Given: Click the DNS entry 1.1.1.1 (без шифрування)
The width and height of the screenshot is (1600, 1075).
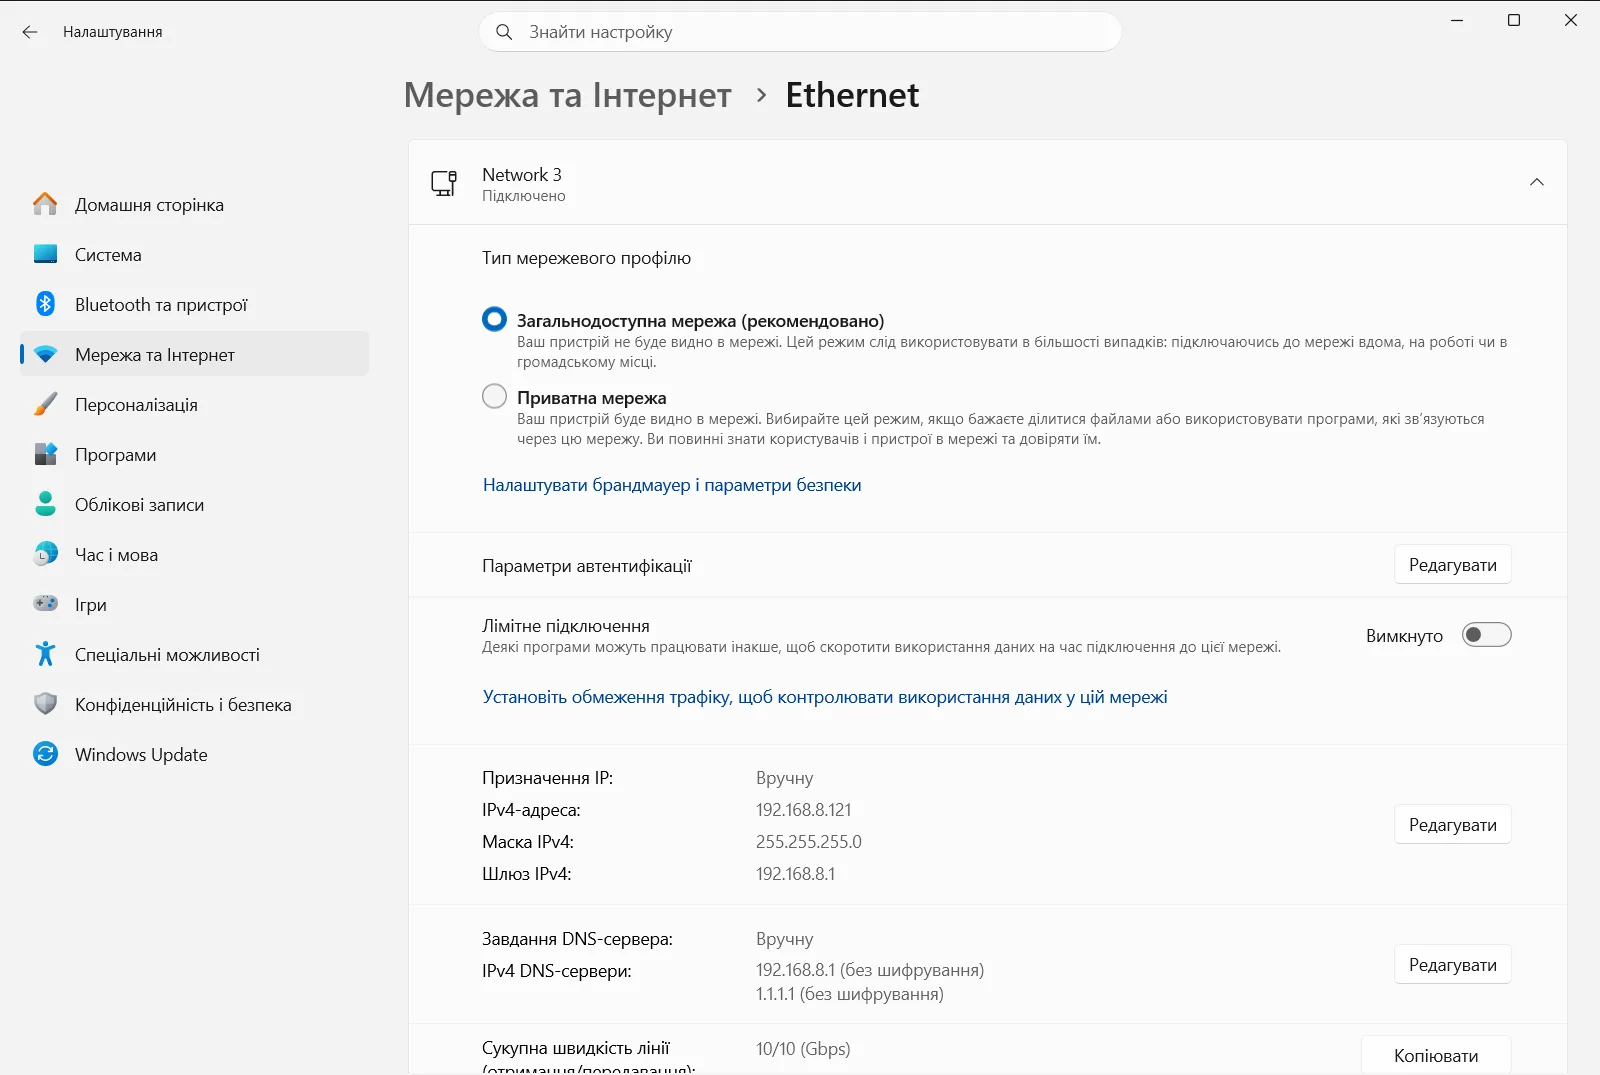Looking at the screenshot, I should point(850,994).
